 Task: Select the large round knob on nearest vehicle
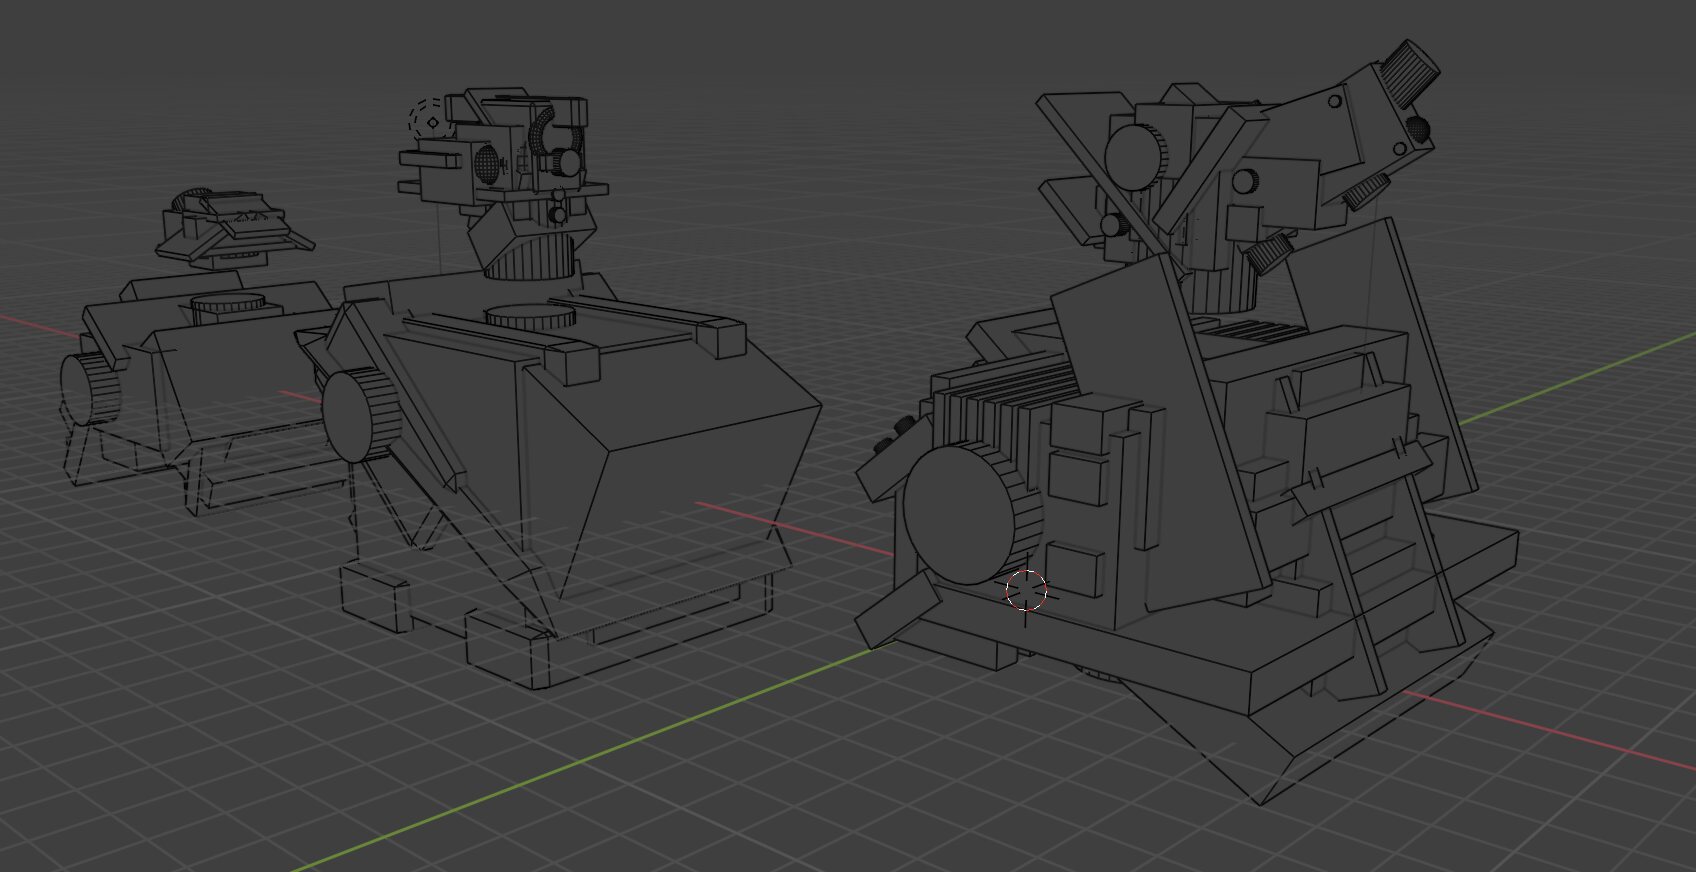(x=972, y=515)
